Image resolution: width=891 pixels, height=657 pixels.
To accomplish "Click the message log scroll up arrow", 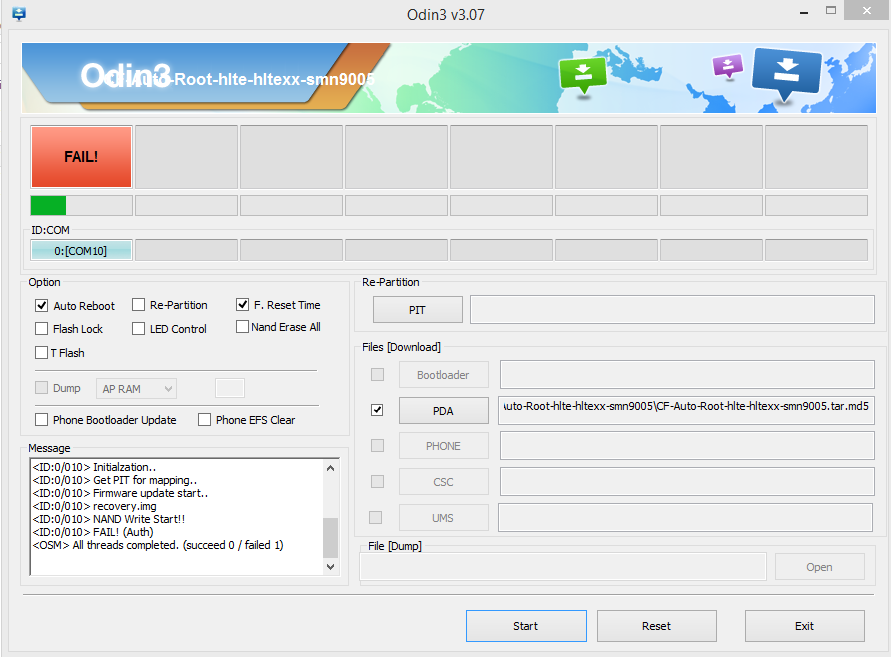I will (331, 468).
